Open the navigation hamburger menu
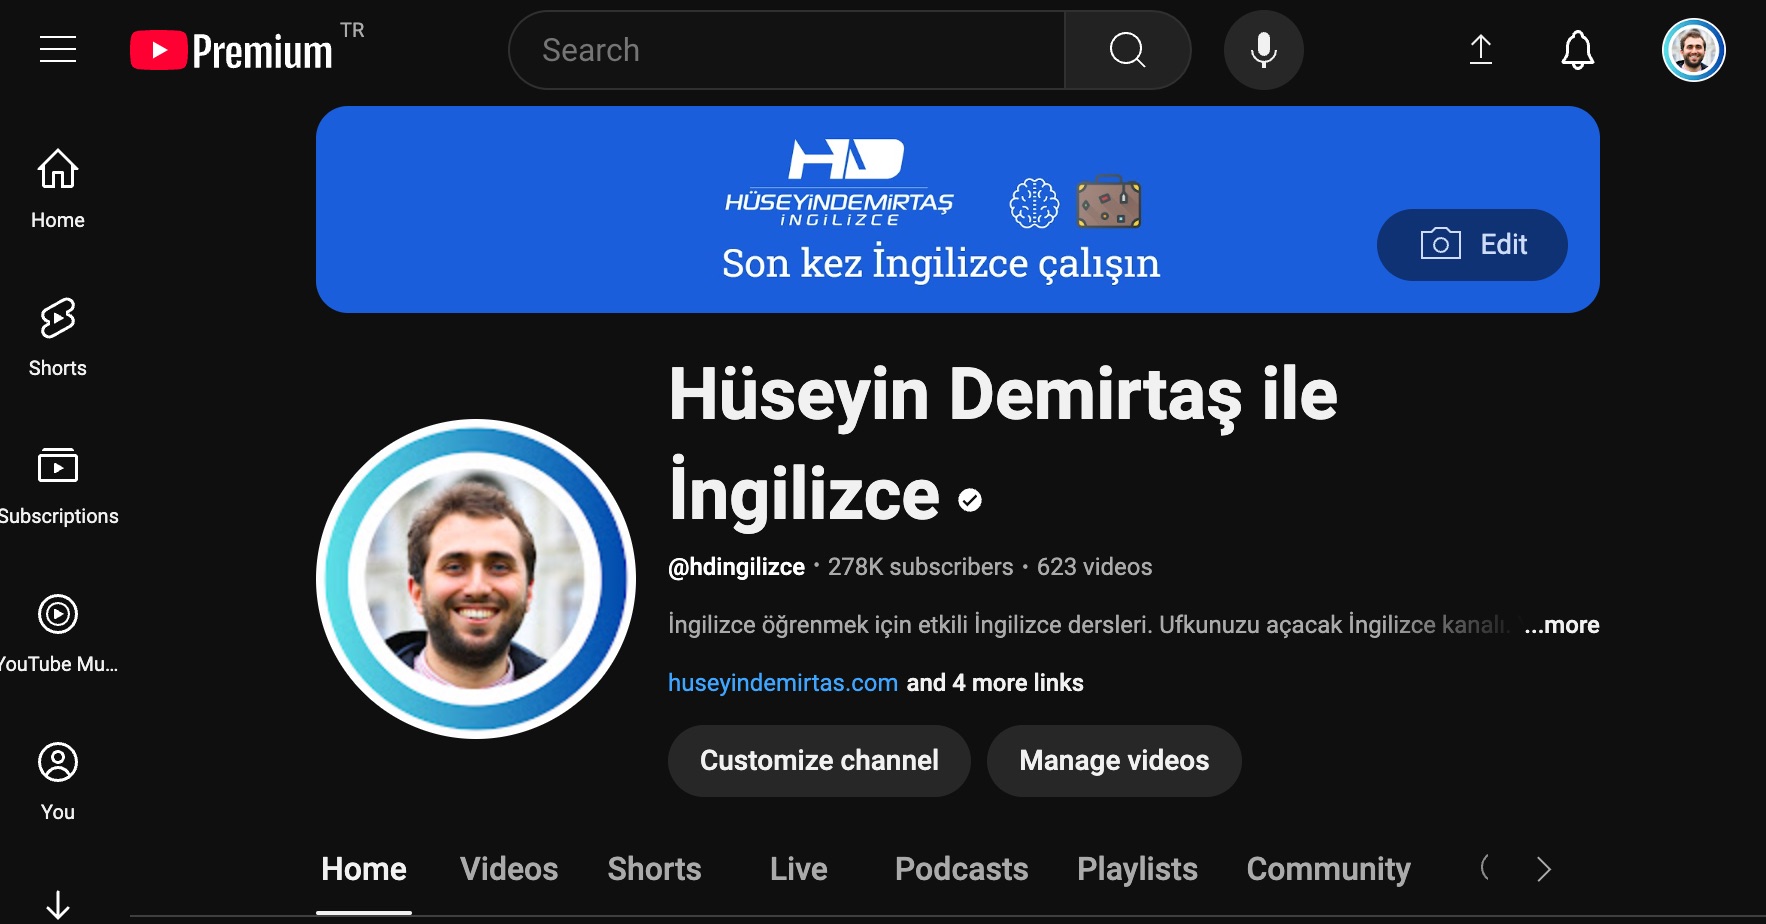The width and height of the screenshot is (1766, 924). [57, 49]
